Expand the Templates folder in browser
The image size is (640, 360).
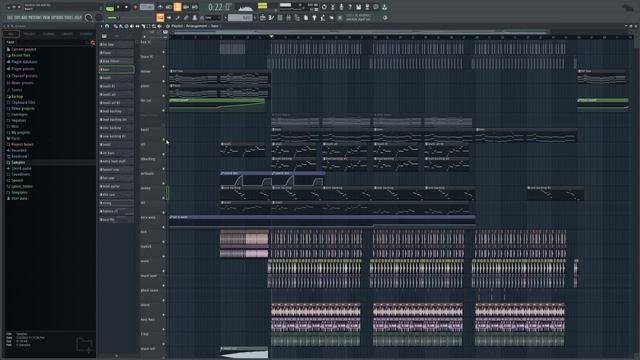(17, 192)
